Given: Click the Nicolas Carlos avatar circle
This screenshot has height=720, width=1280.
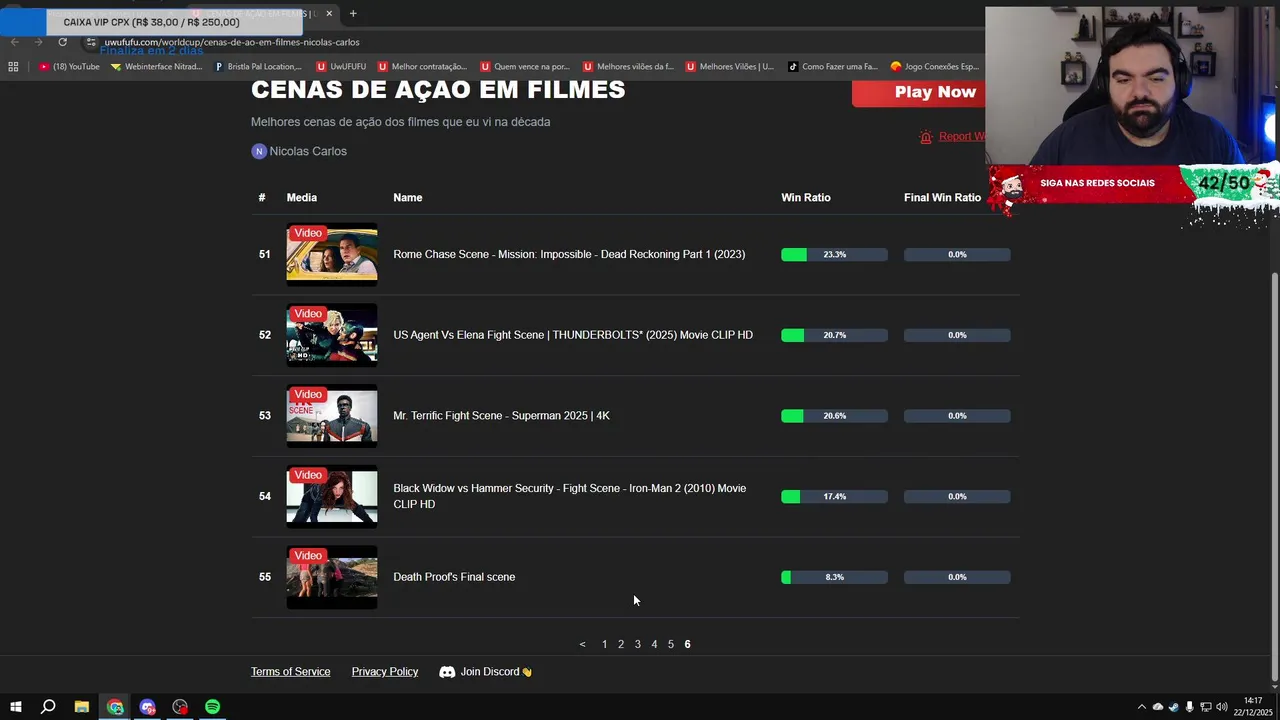Looking at the screenshot, I should [x=259, y=151].
